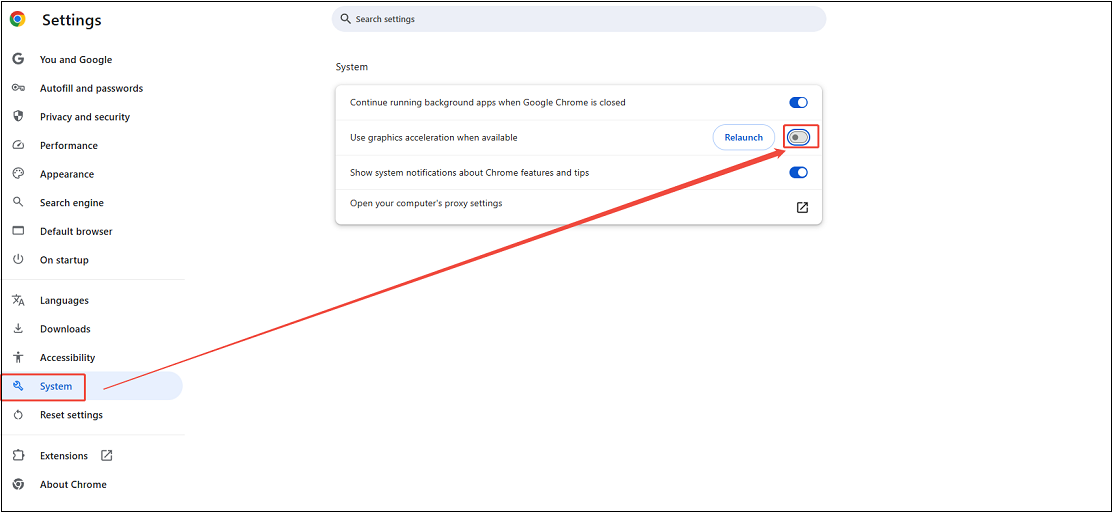Click the shield icon for Privacy and security
This screenshot has height=512, width=1112.
click(18, 116)
